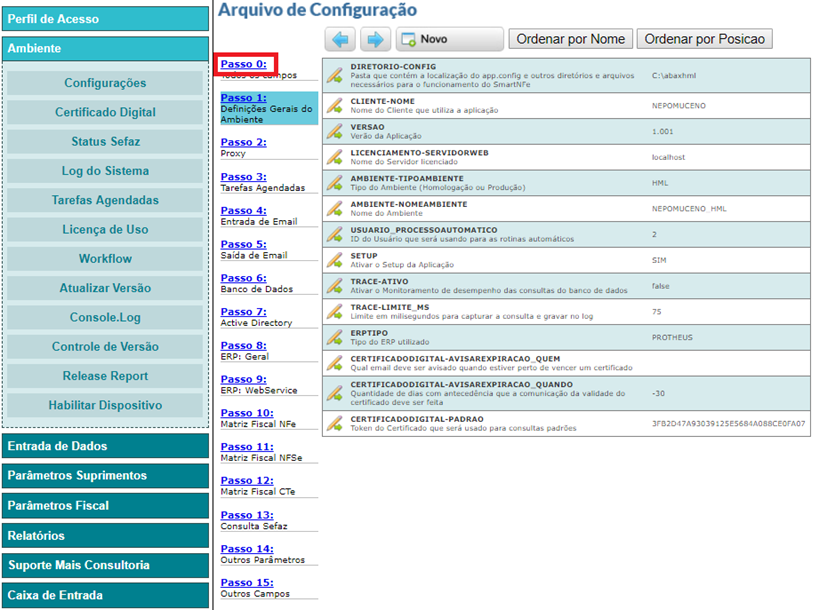This screenshot has width=819, height=610.
Task: Edit AMBIENTE-TIPOAMBIENTE using its pencil icon
Action: click(335, 183)
